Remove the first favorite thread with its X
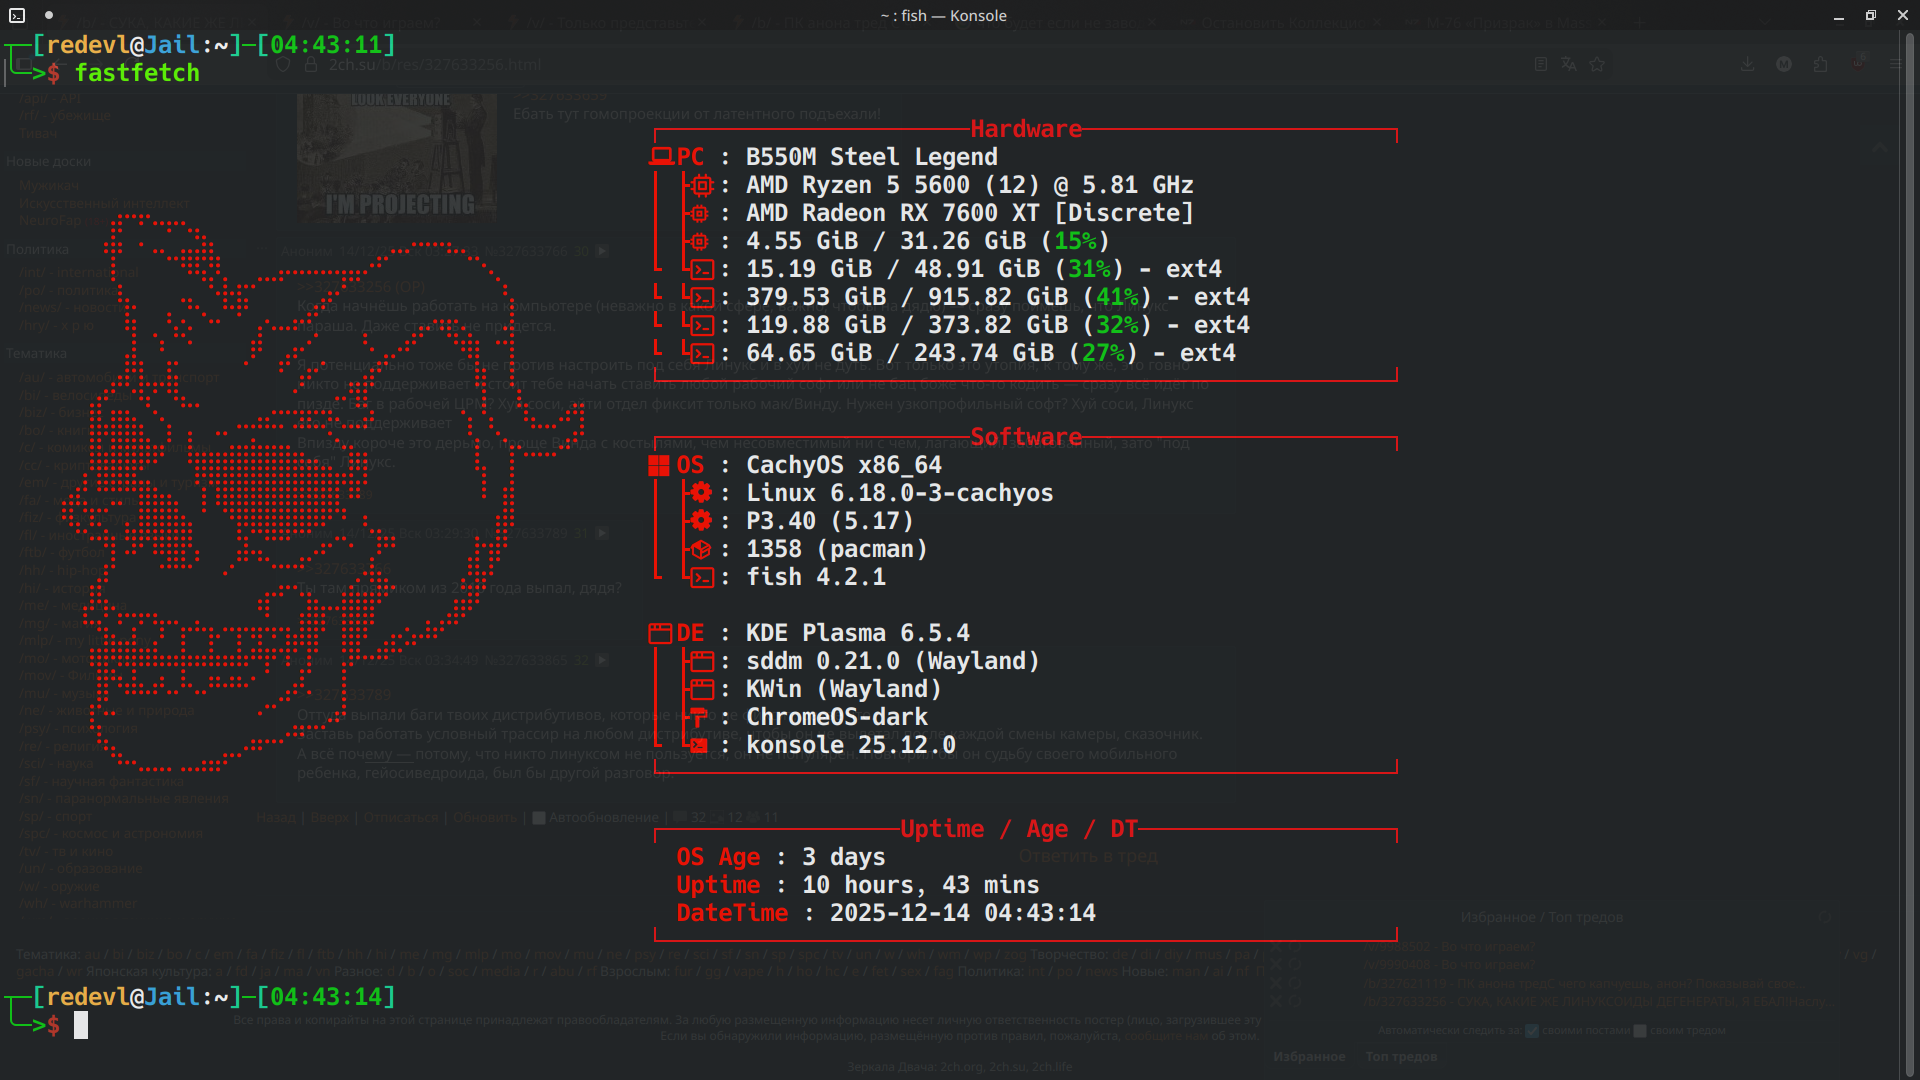This screenshot has height=1080, width=1920. point(1275,947)
